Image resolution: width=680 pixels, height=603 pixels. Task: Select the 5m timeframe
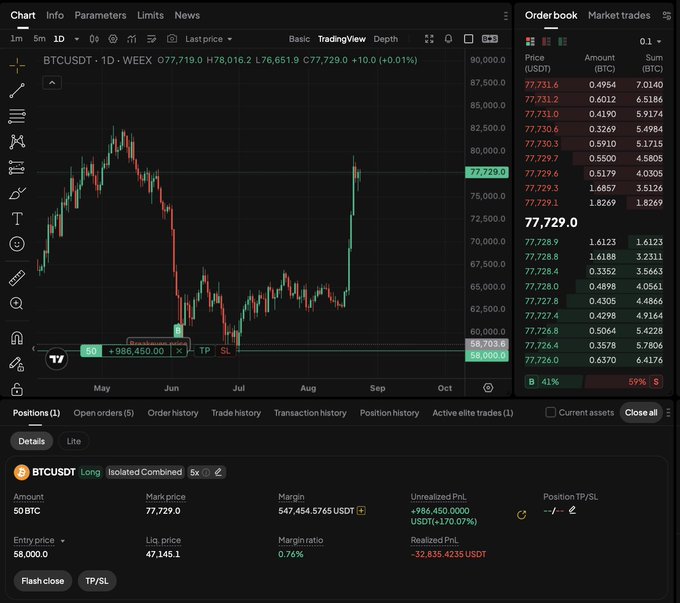39,39
